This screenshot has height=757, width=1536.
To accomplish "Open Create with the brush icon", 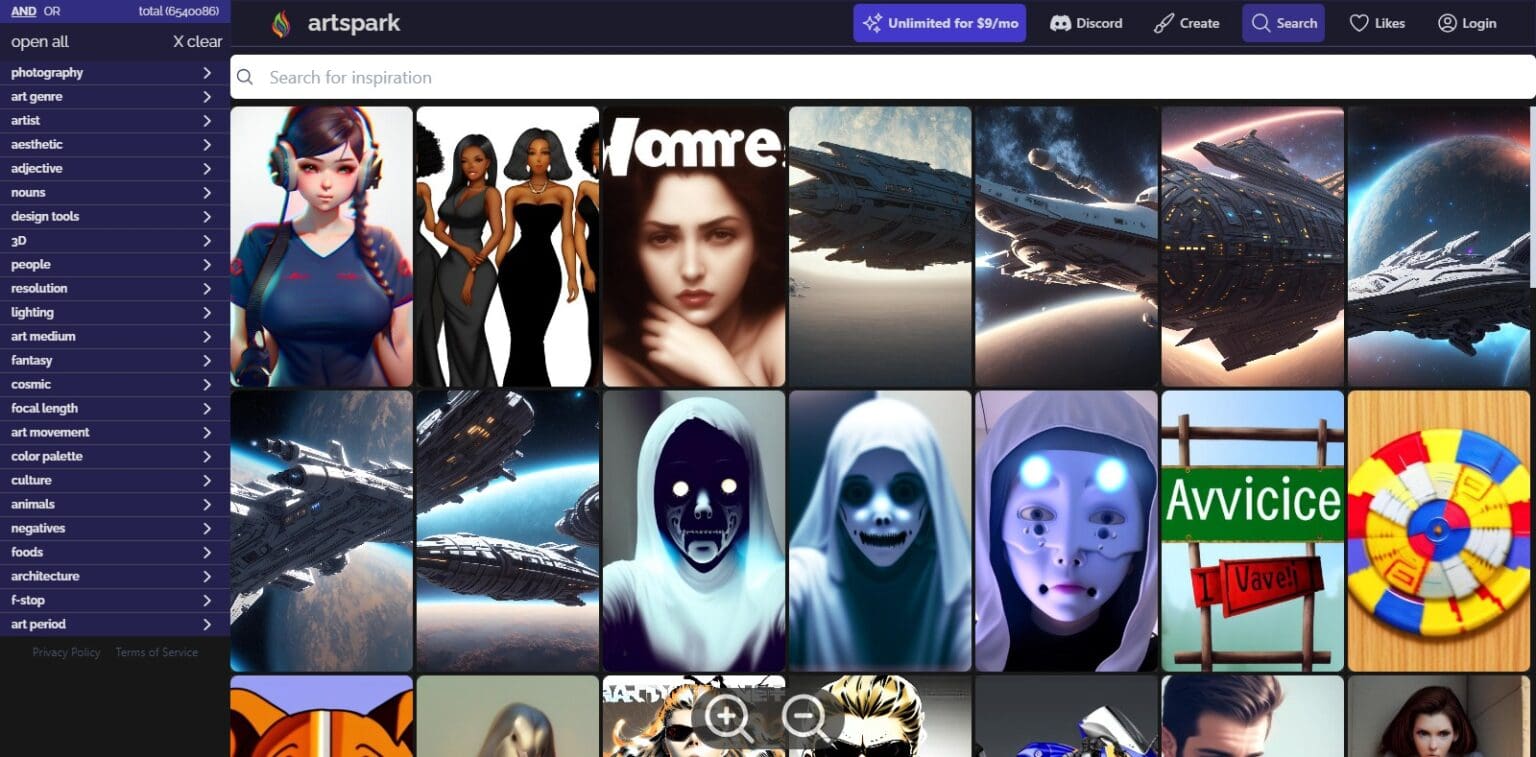I will click(1163, 23).
